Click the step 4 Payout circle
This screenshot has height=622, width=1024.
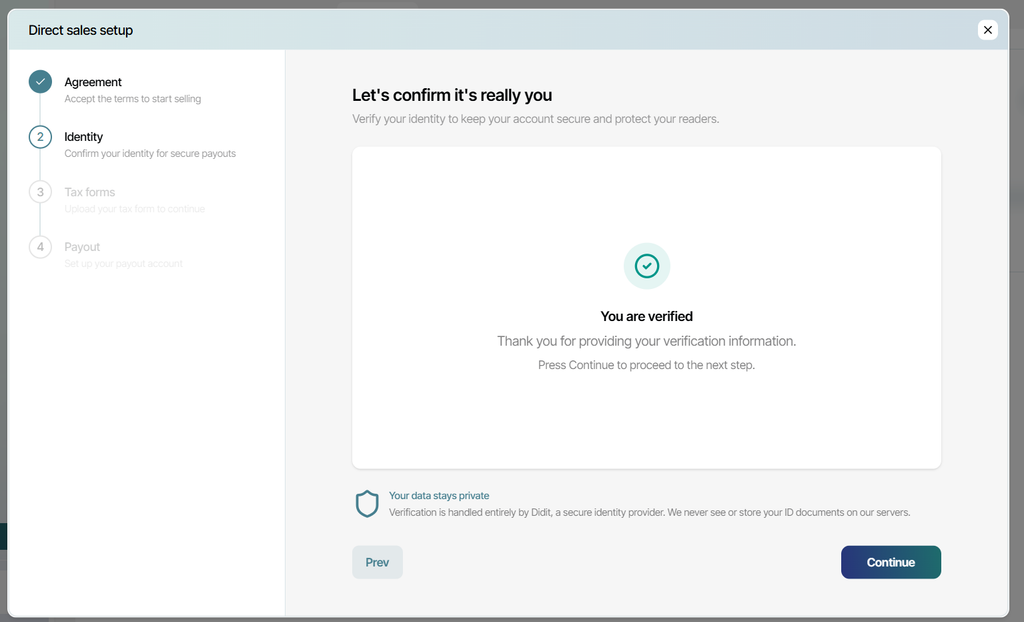pos(40,247)
